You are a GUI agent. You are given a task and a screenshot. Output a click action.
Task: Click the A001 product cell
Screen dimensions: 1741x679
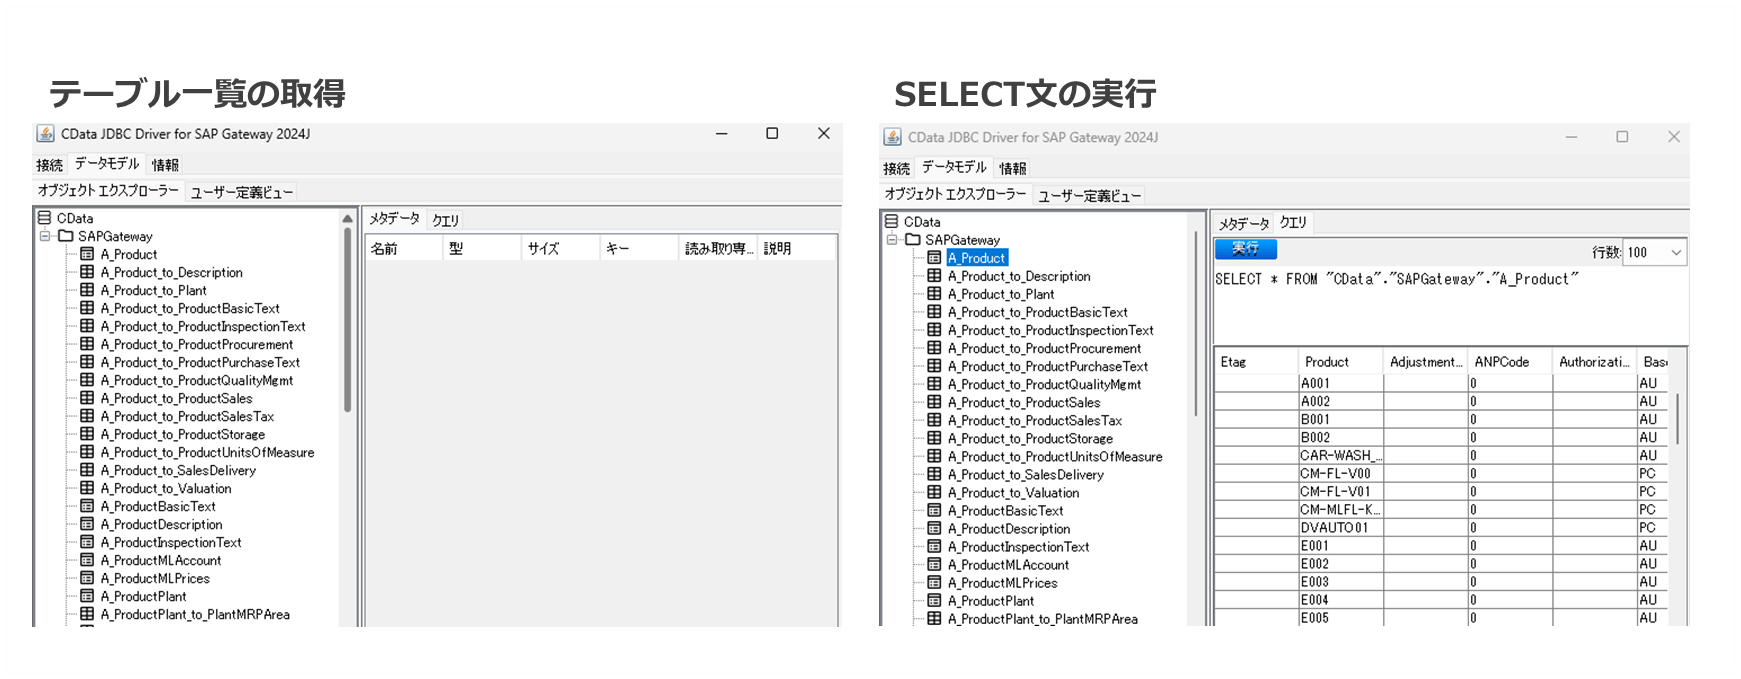(x=1340, y=383)
